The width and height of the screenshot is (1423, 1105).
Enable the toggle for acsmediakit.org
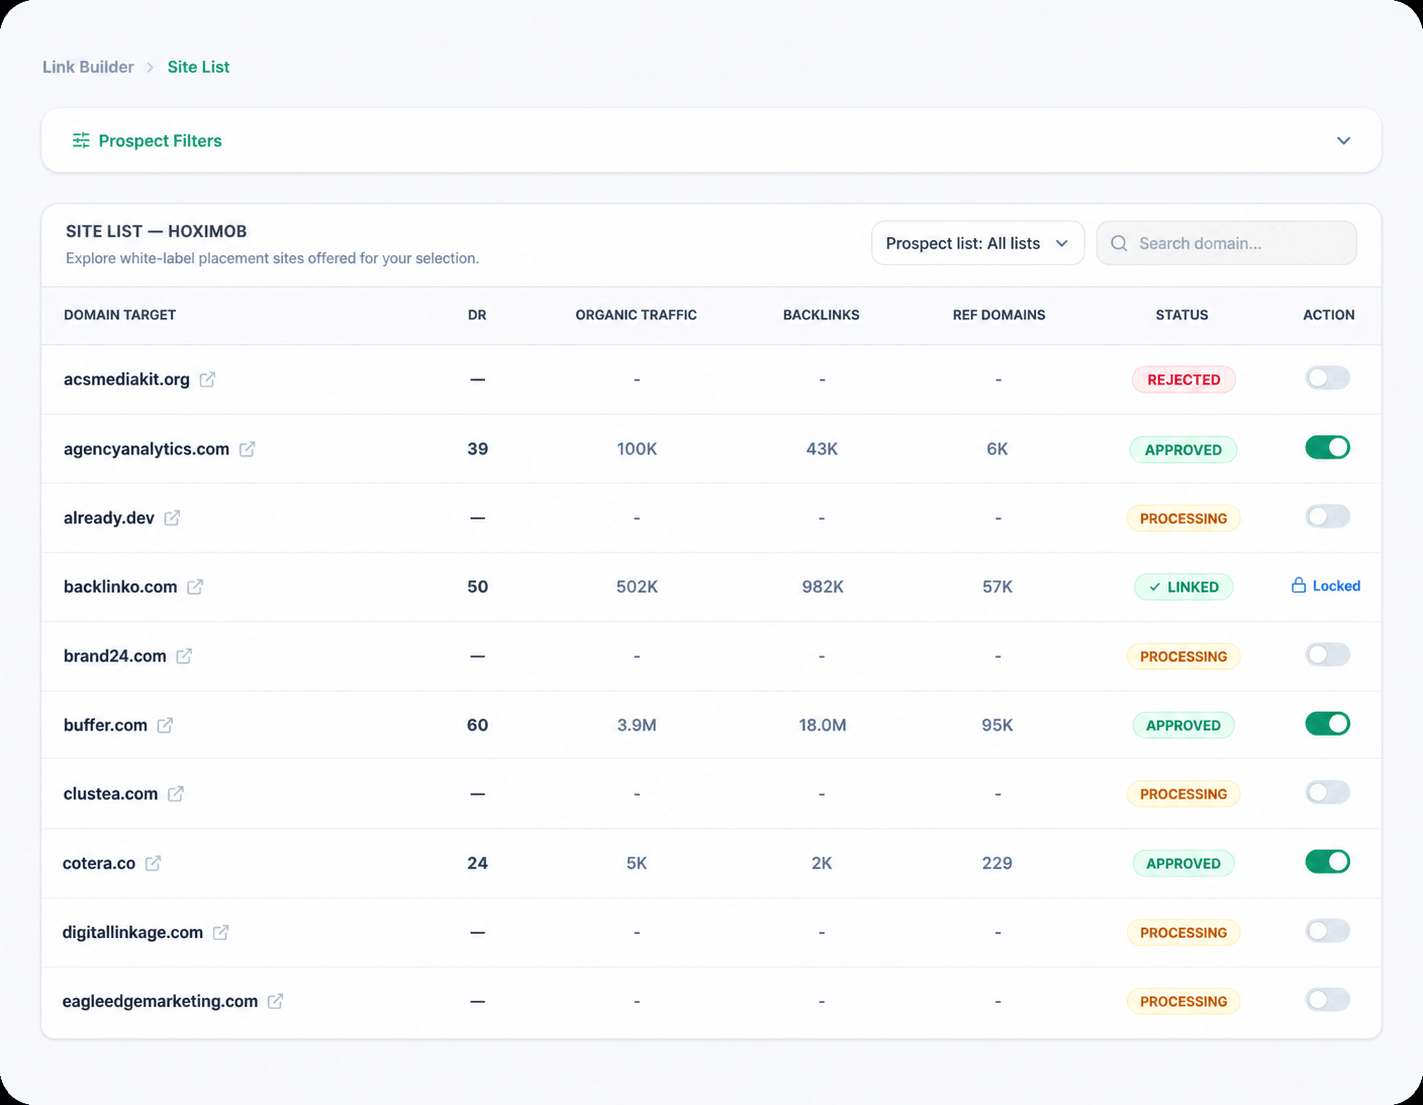tap(1327, 378)
